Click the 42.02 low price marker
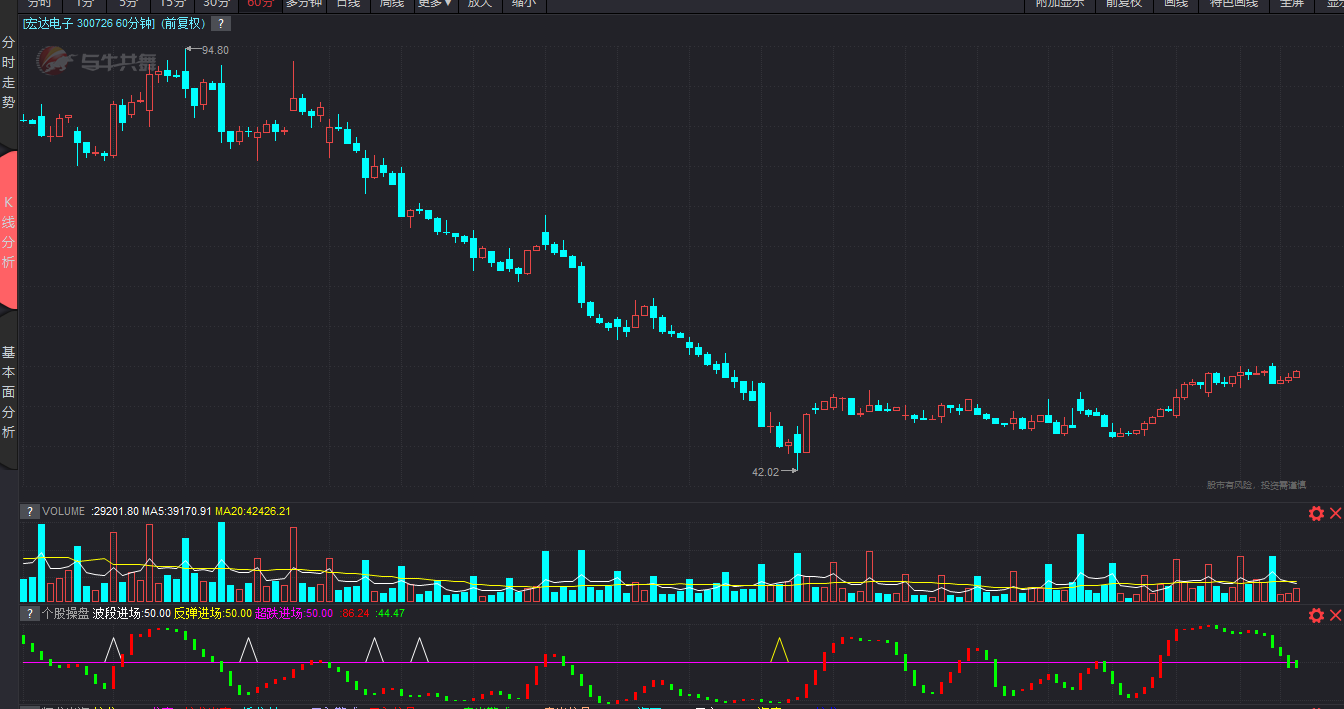Image resolution: width=1344 pixels, height=709 pixels. pyautogui.click(x=765, y=472)
